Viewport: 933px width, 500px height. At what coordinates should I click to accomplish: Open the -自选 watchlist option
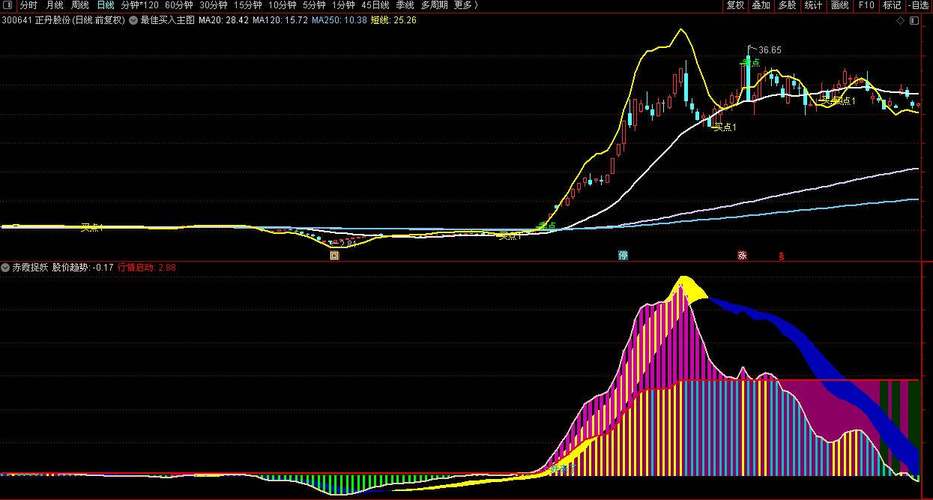pos(919,5)
